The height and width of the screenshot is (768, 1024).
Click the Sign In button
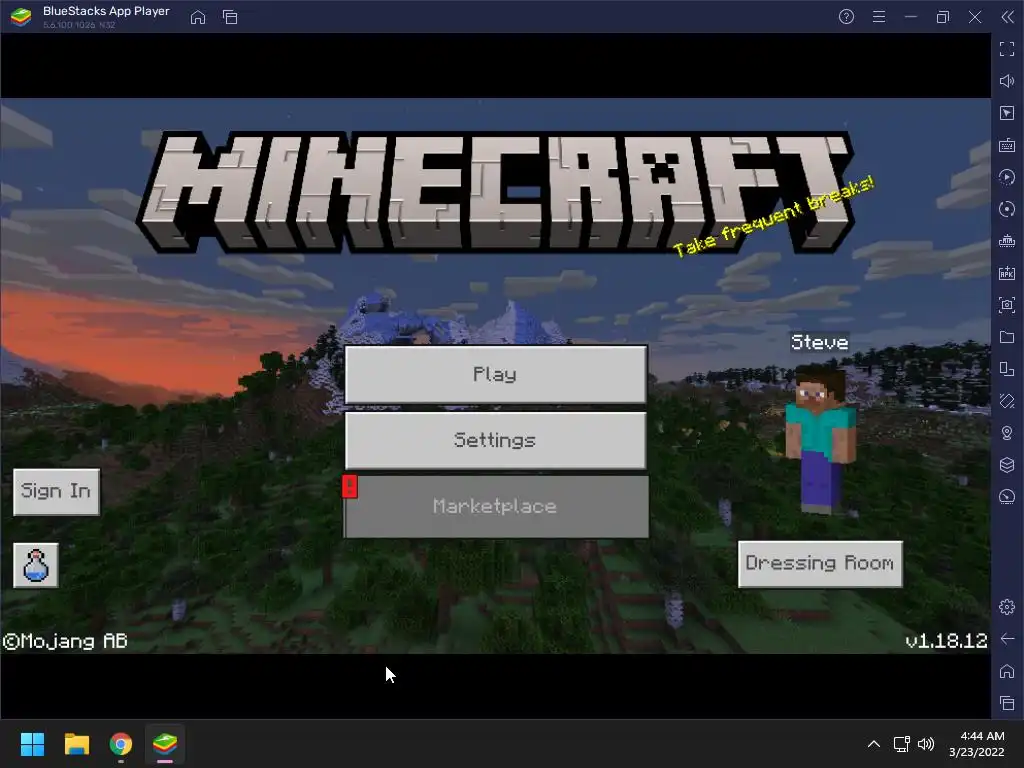tap(56, 491)
